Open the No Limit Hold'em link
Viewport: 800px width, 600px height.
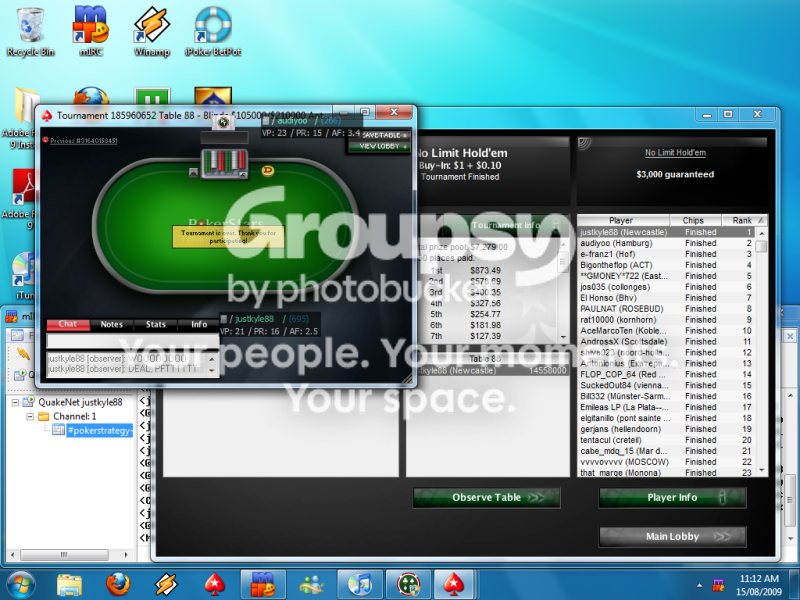point(675,153)
